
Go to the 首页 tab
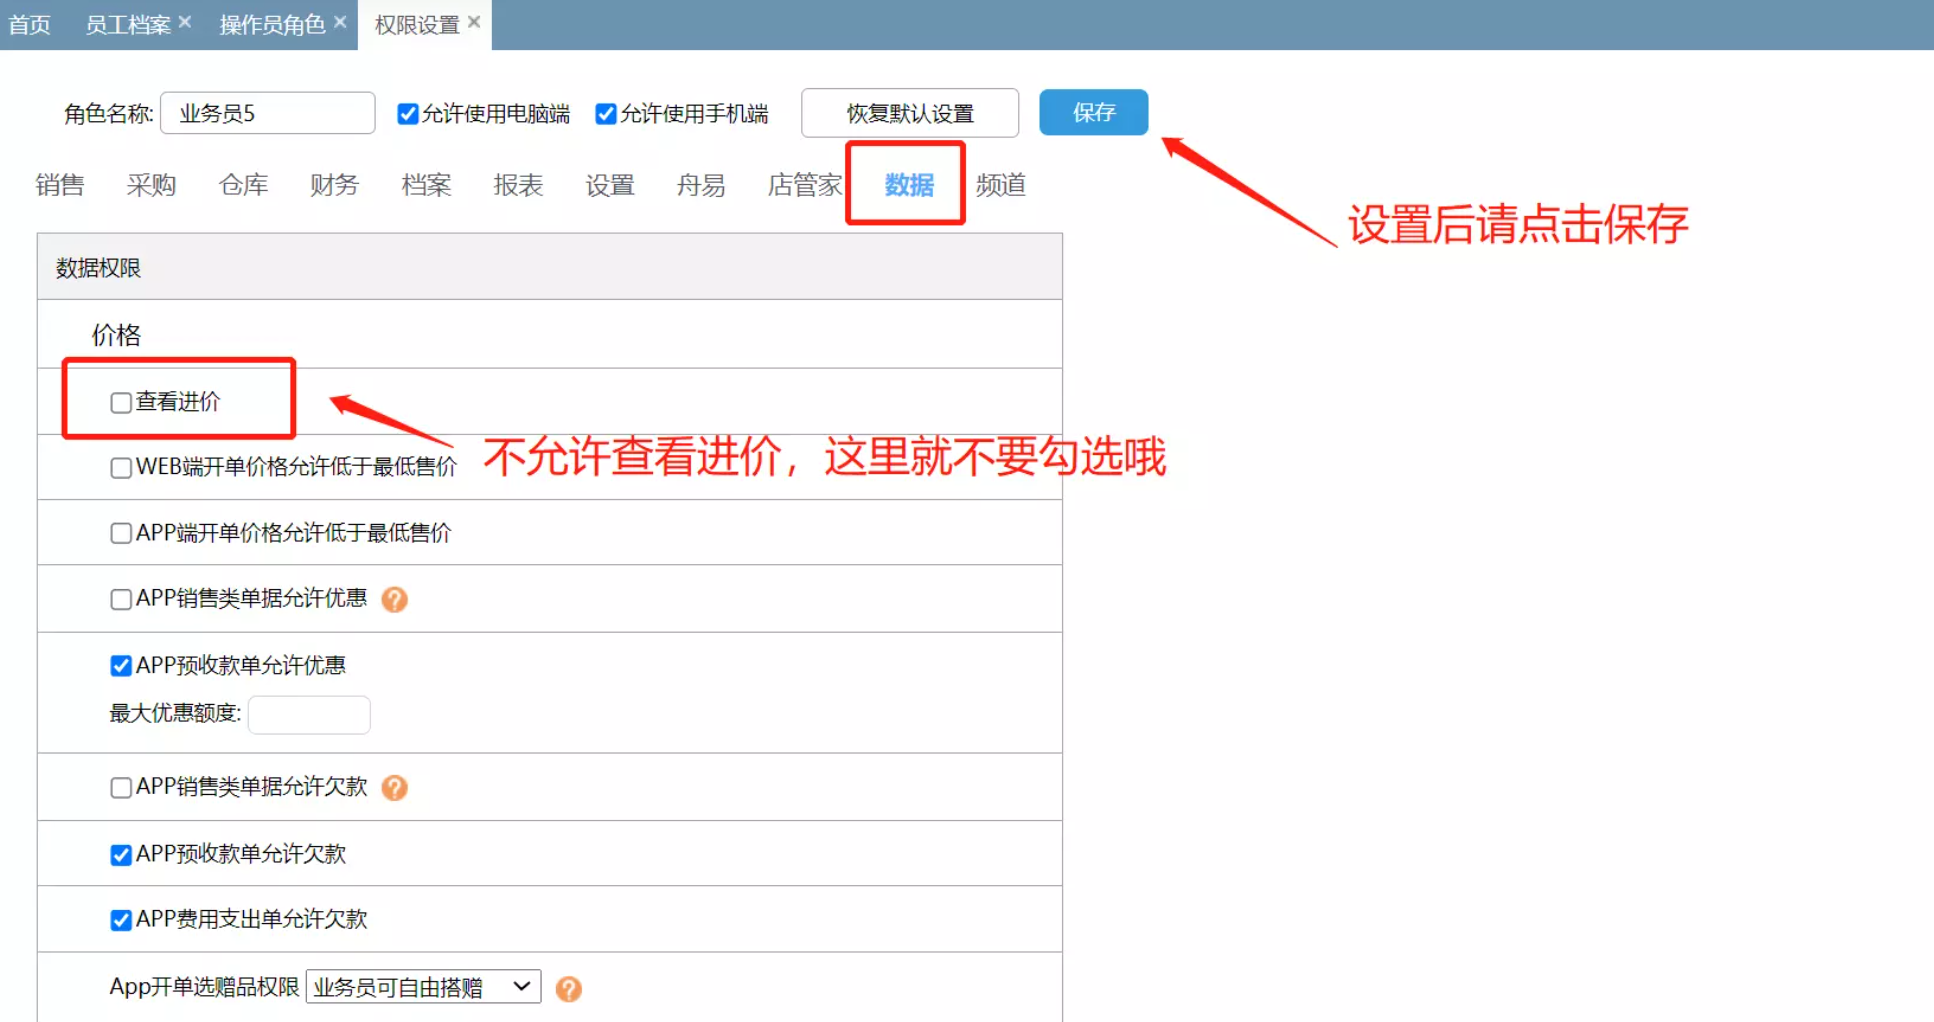(30, 24)
